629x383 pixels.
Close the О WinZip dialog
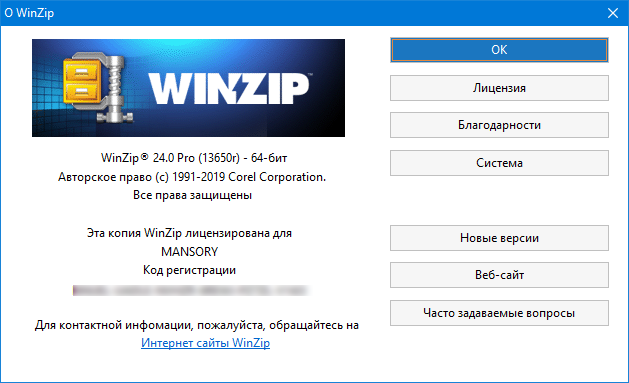click(613, 13)
